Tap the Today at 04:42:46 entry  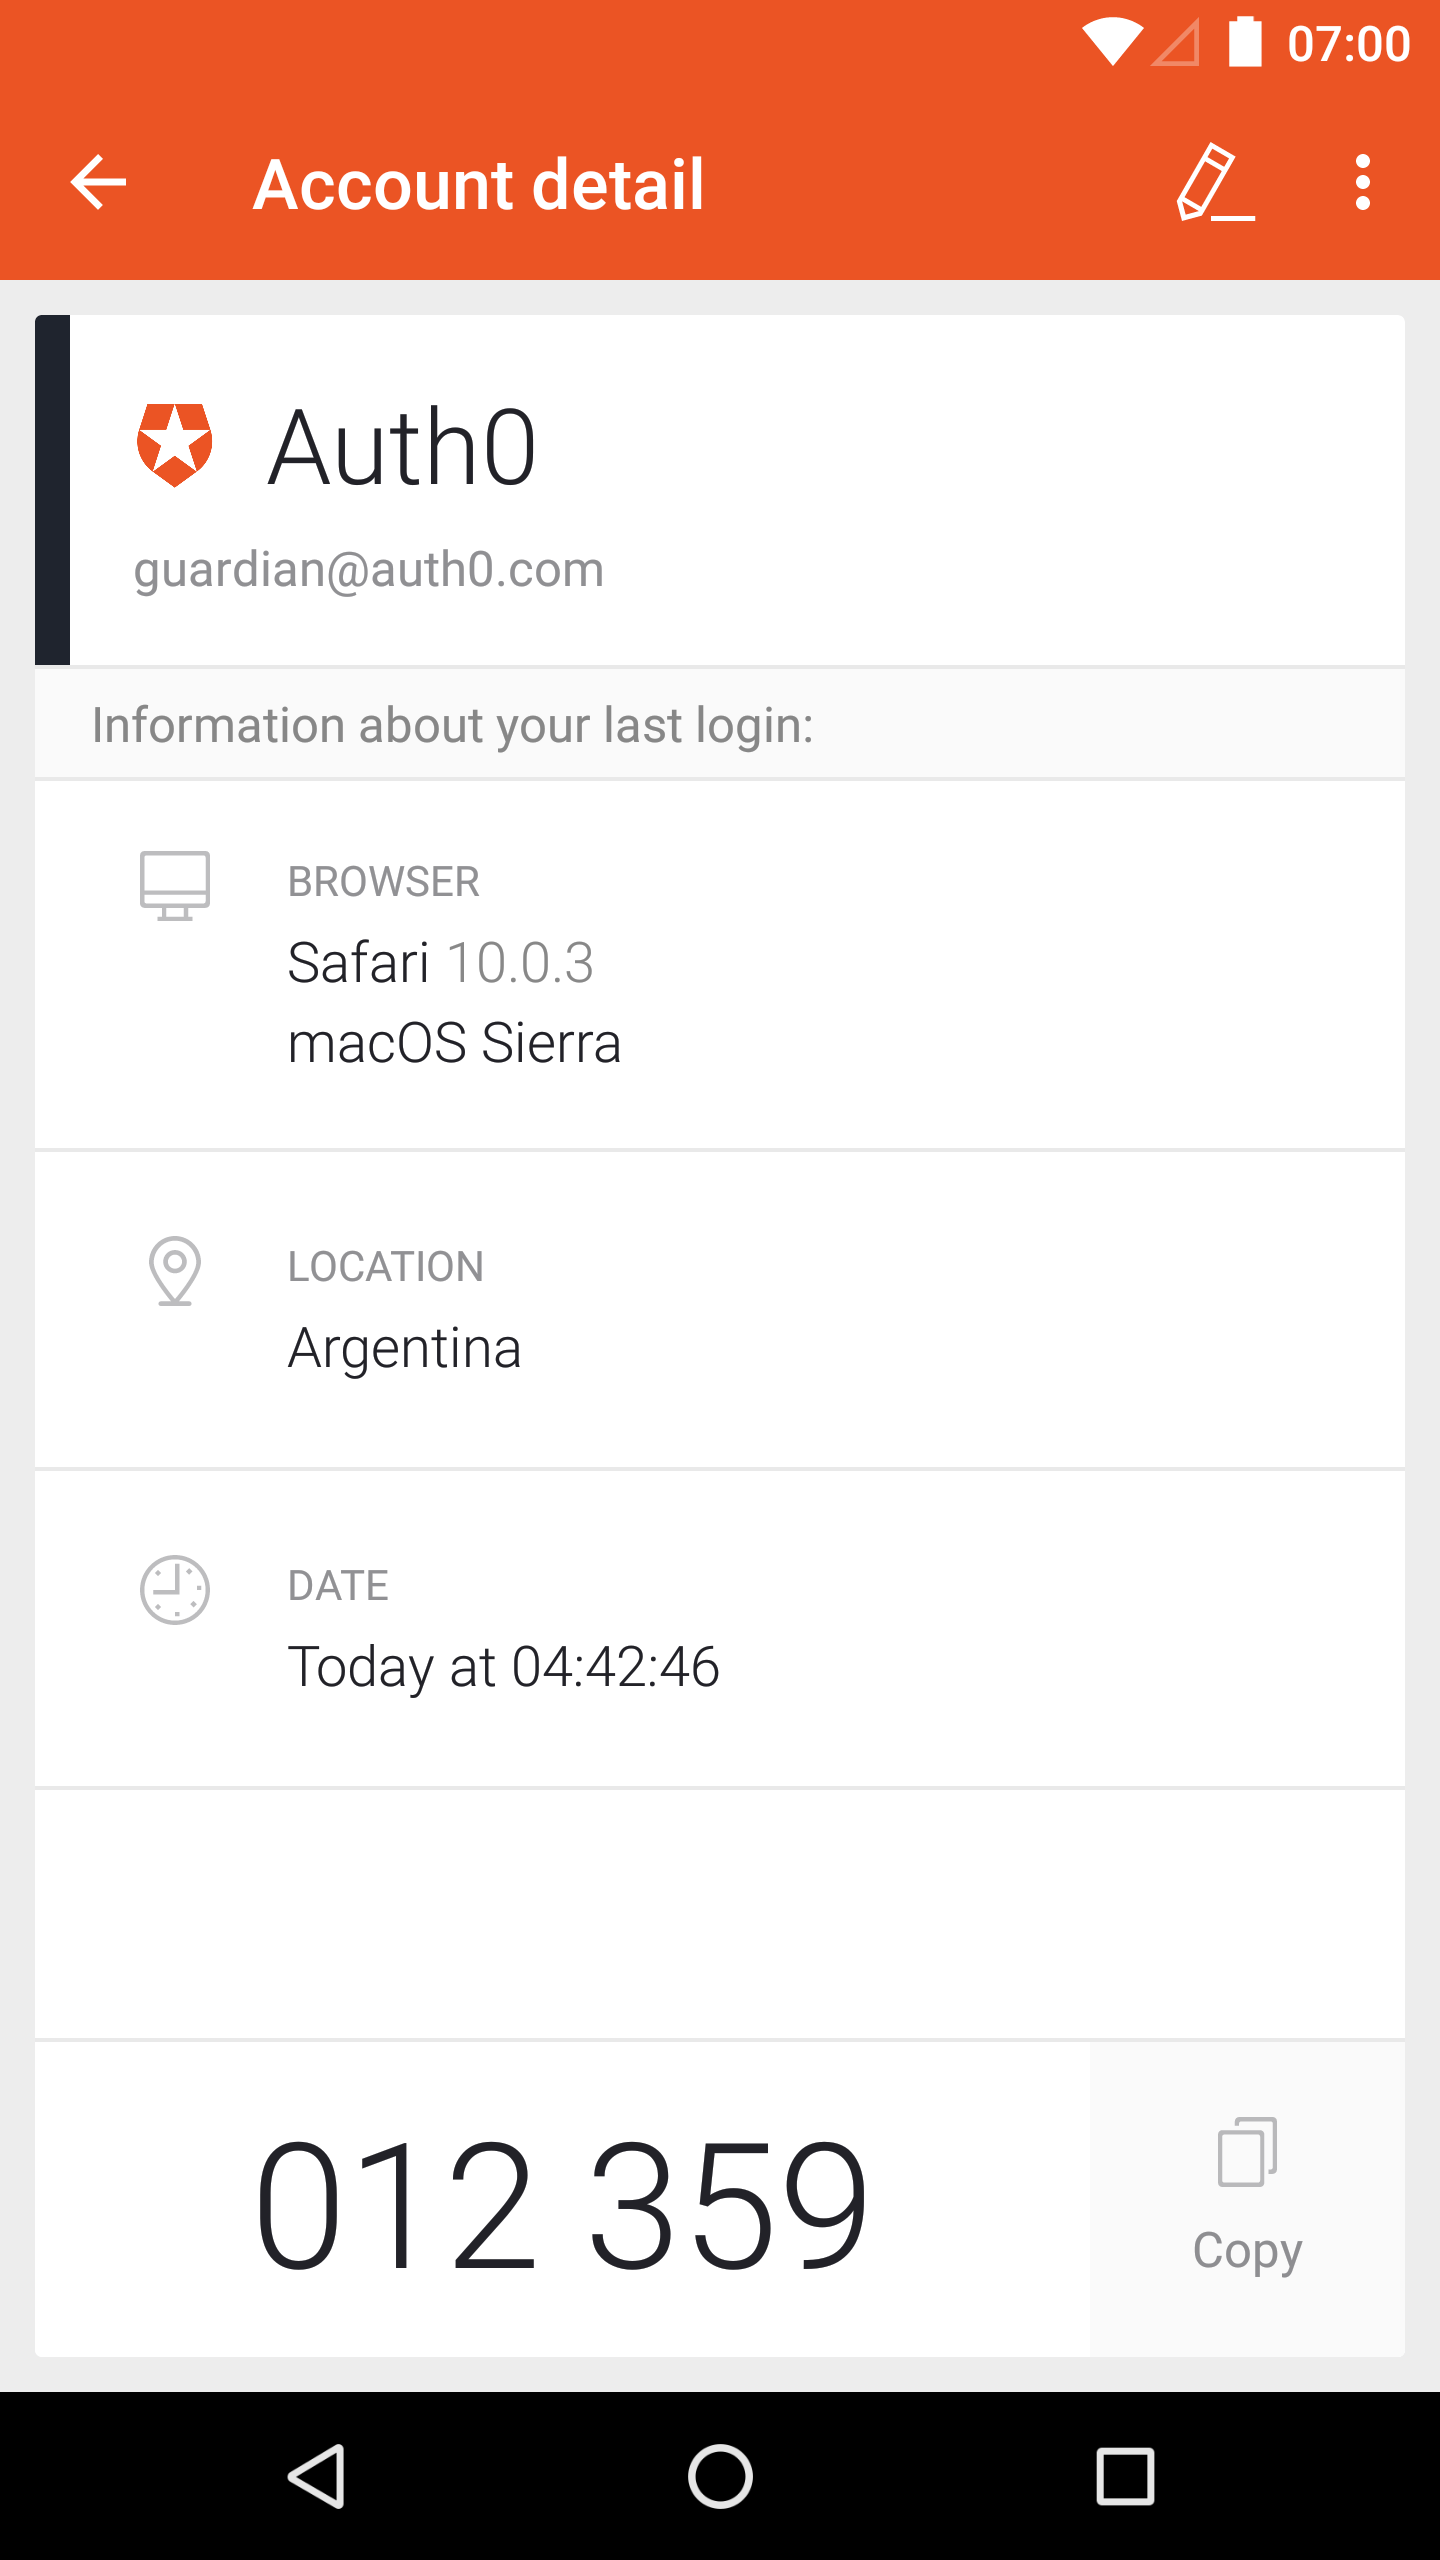click(504, 1667)
